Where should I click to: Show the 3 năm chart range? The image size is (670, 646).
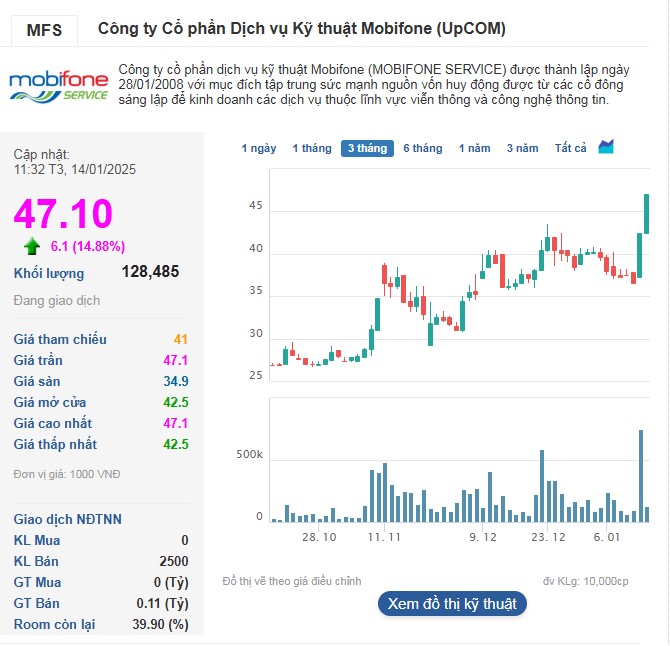522,148
